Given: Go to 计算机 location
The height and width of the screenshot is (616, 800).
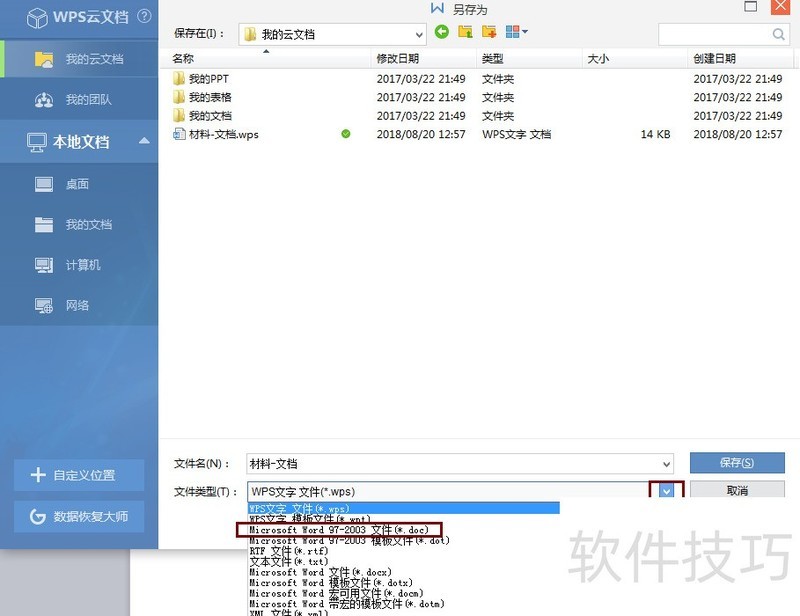Looking at the screenshot, I should click(79, 265).
